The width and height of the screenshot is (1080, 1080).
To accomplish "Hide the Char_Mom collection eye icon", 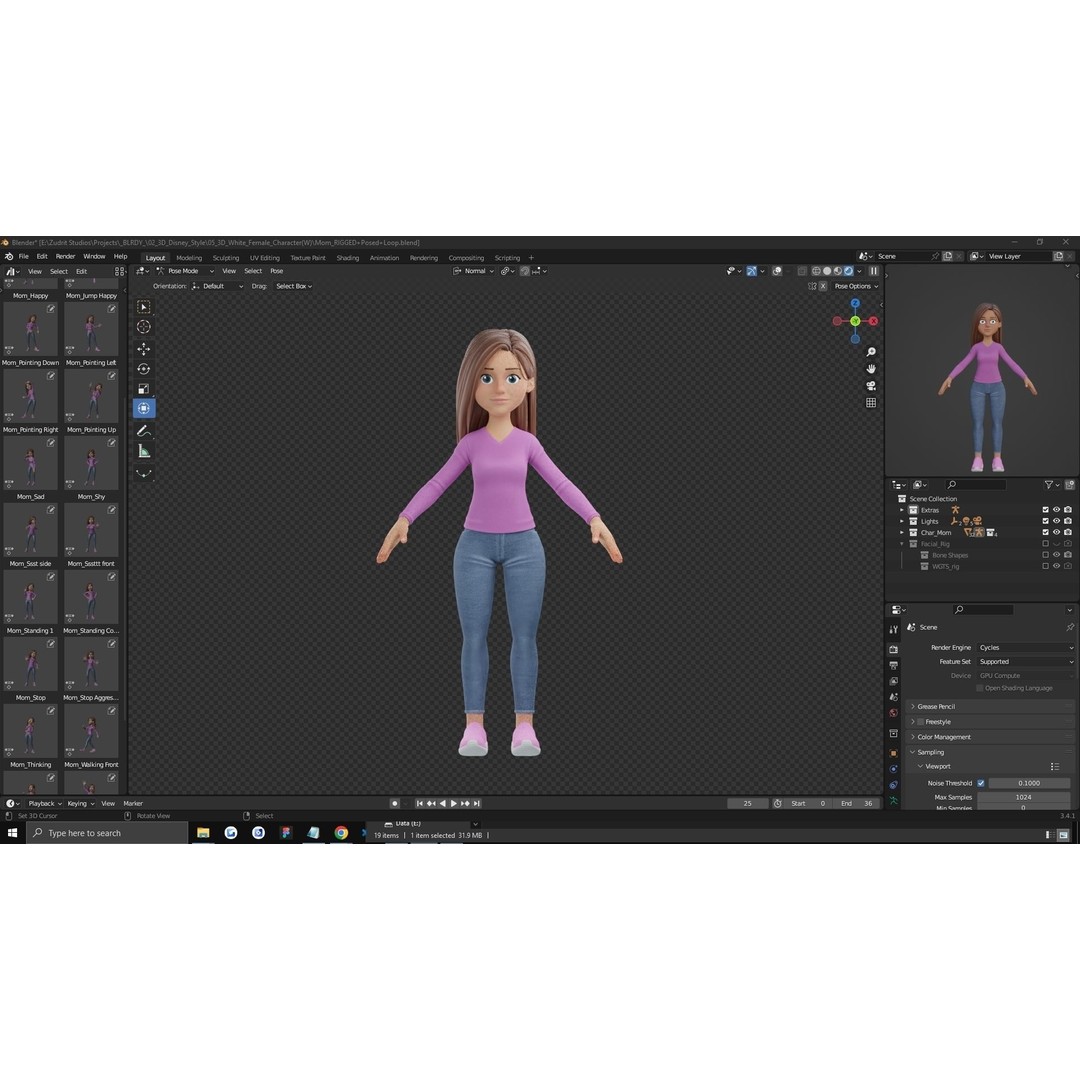I will [x=1057, y=532].
